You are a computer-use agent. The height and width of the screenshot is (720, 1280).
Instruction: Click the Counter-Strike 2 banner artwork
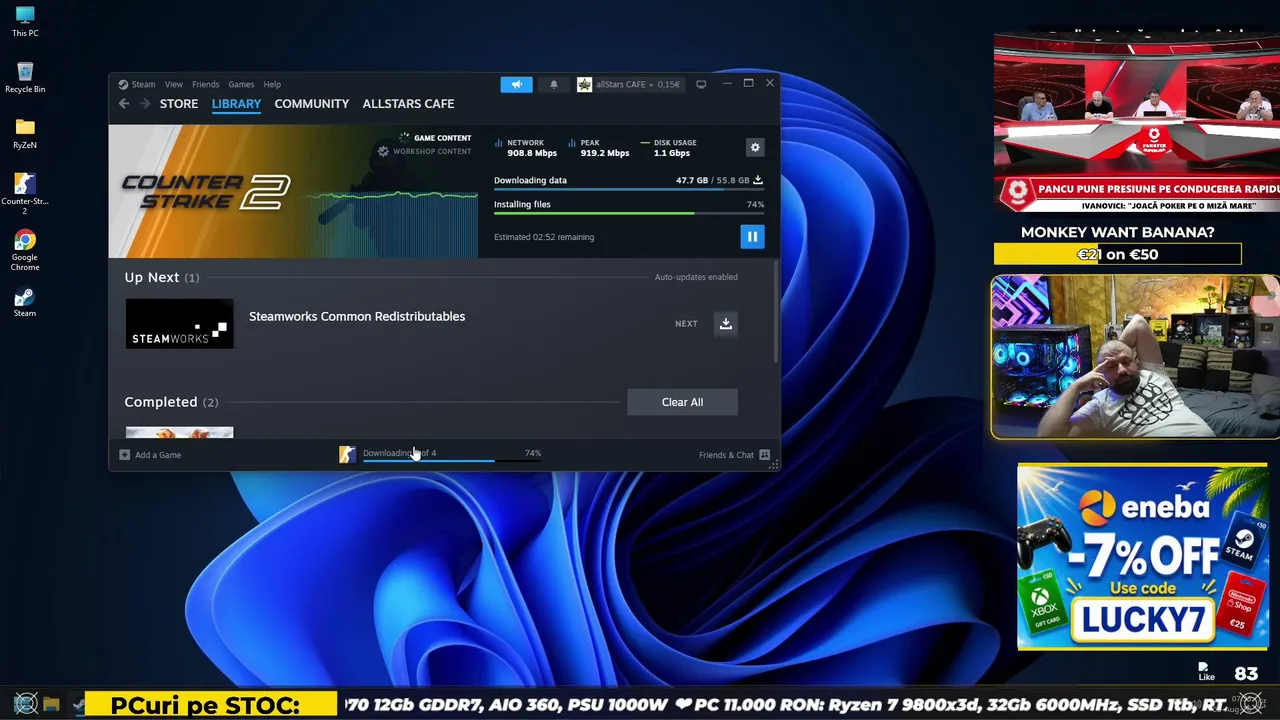tap(293, 192)
